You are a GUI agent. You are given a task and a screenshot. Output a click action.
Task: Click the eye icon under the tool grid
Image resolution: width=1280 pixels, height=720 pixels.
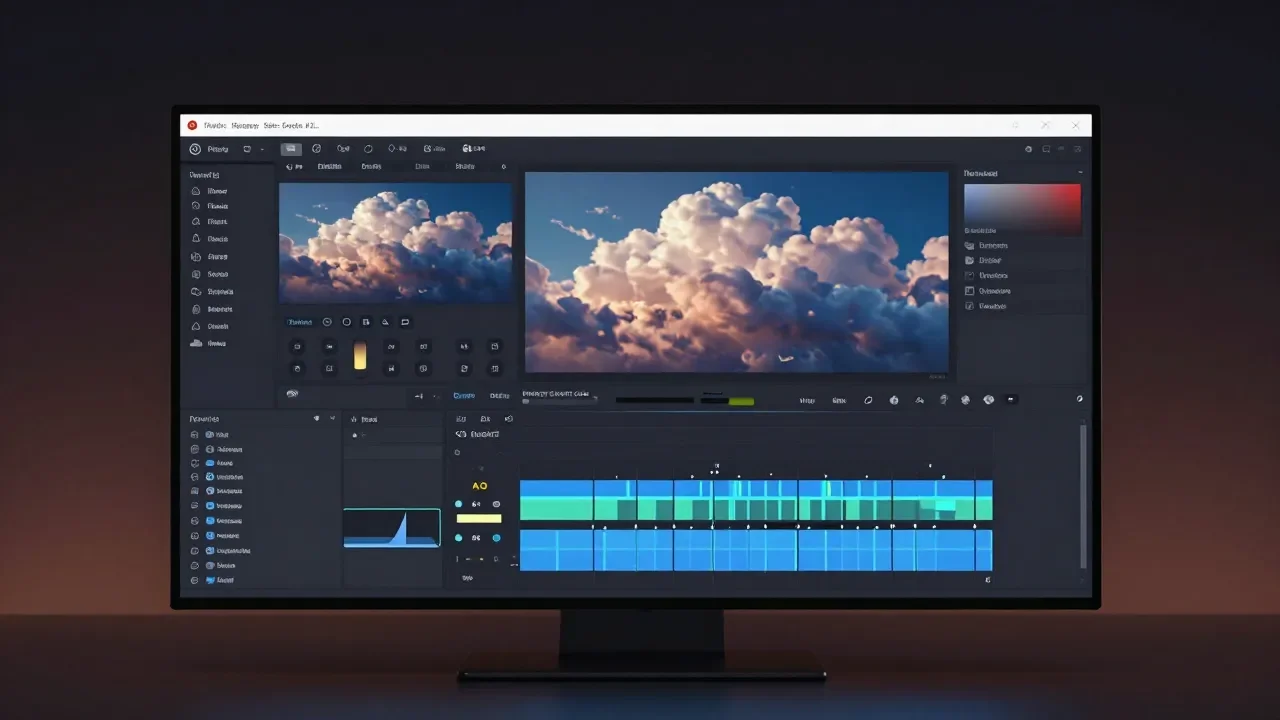(x=292, y=394)
